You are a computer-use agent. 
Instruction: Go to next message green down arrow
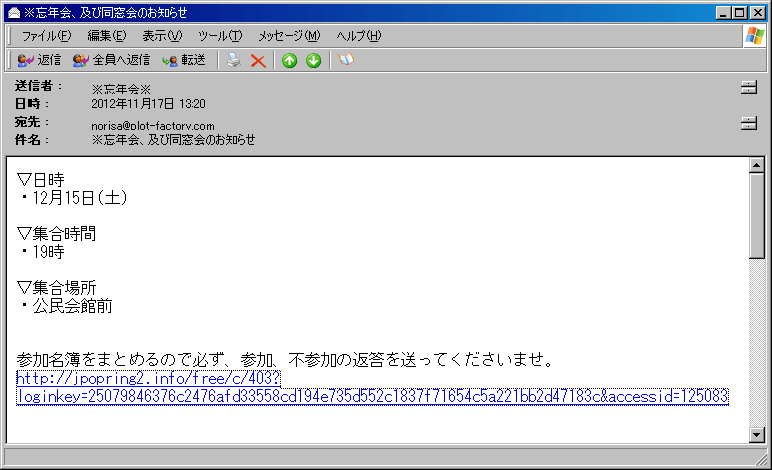[313, 61]
